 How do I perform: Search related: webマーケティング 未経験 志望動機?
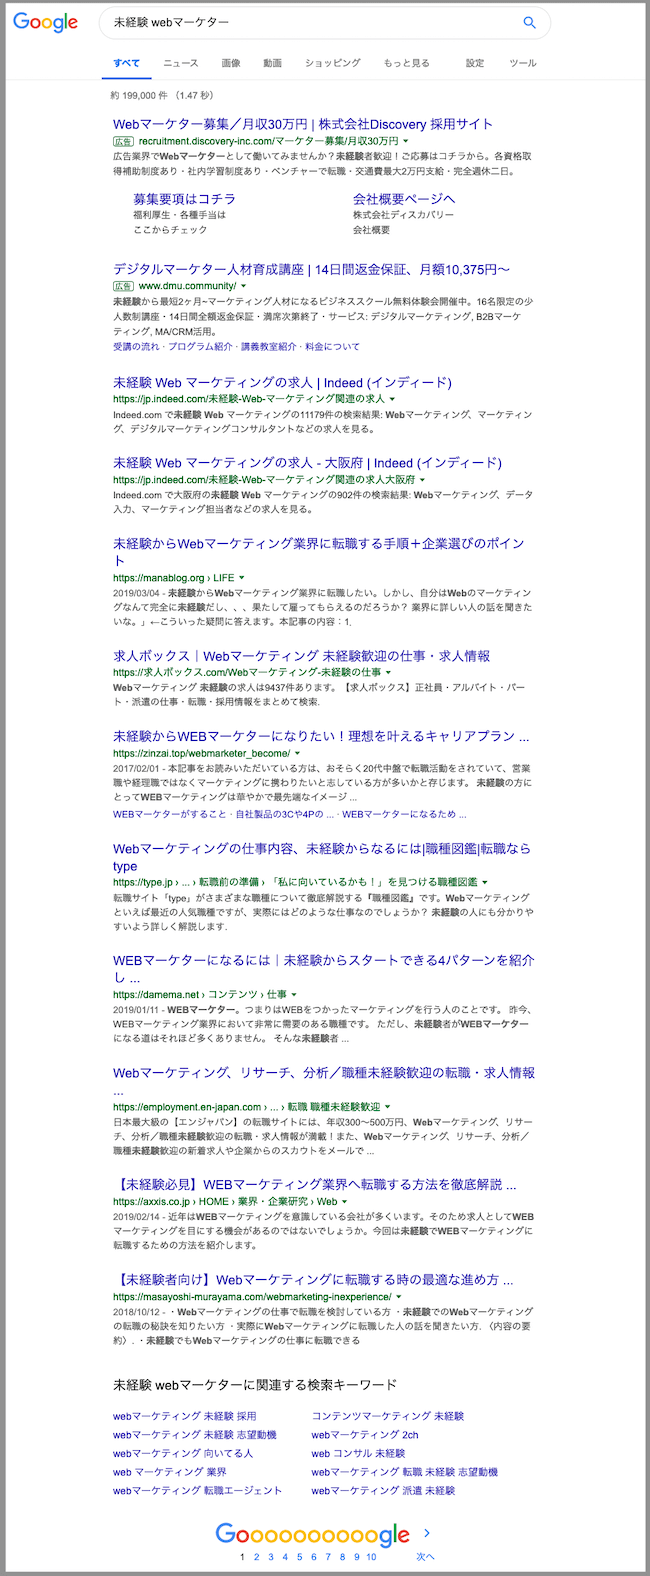tap(195, 1434)
